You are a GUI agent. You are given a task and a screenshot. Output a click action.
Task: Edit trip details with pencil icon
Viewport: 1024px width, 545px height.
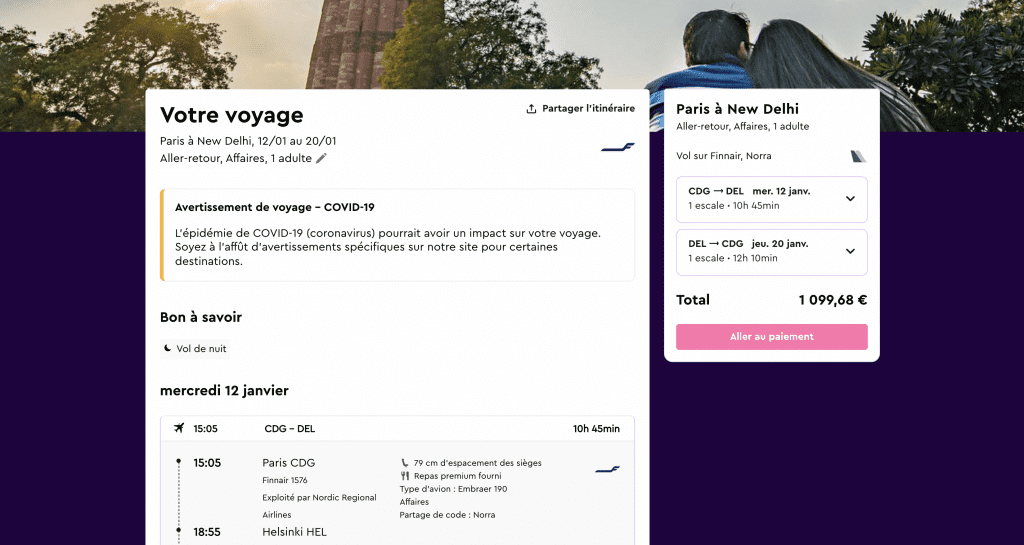[x=321, y=159]
